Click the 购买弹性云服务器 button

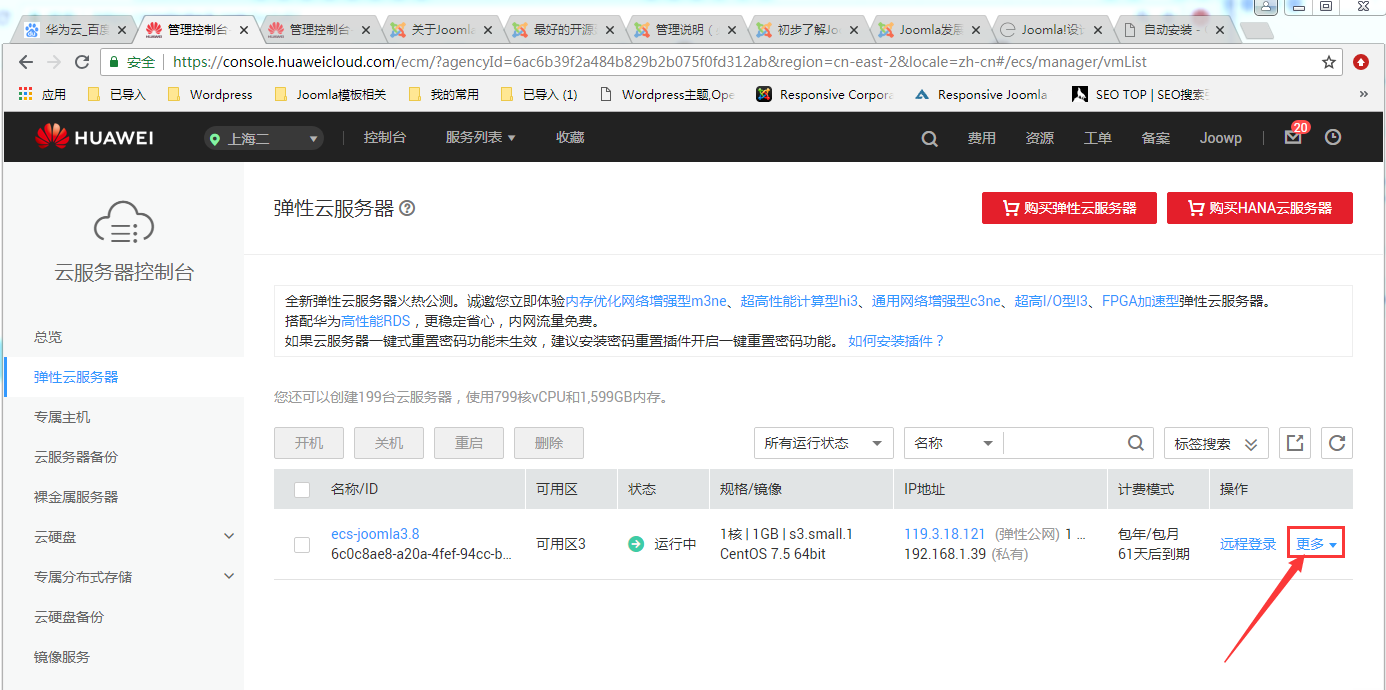(1069, 208)
